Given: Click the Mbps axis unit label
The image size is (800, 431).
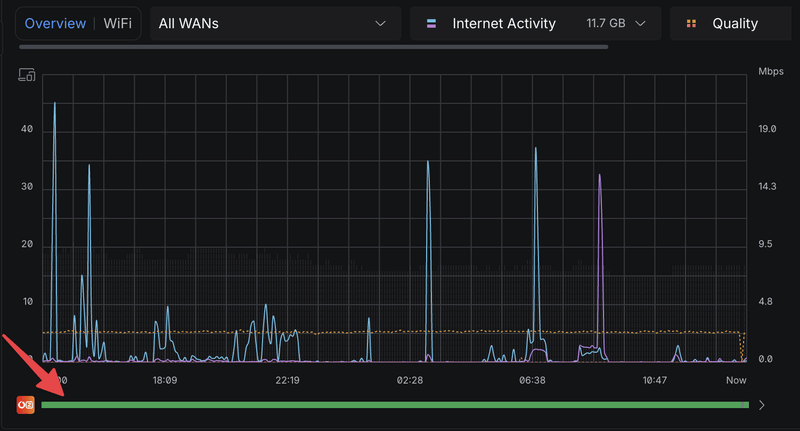Looking at the screenshot, I should [x=770, y=71].
